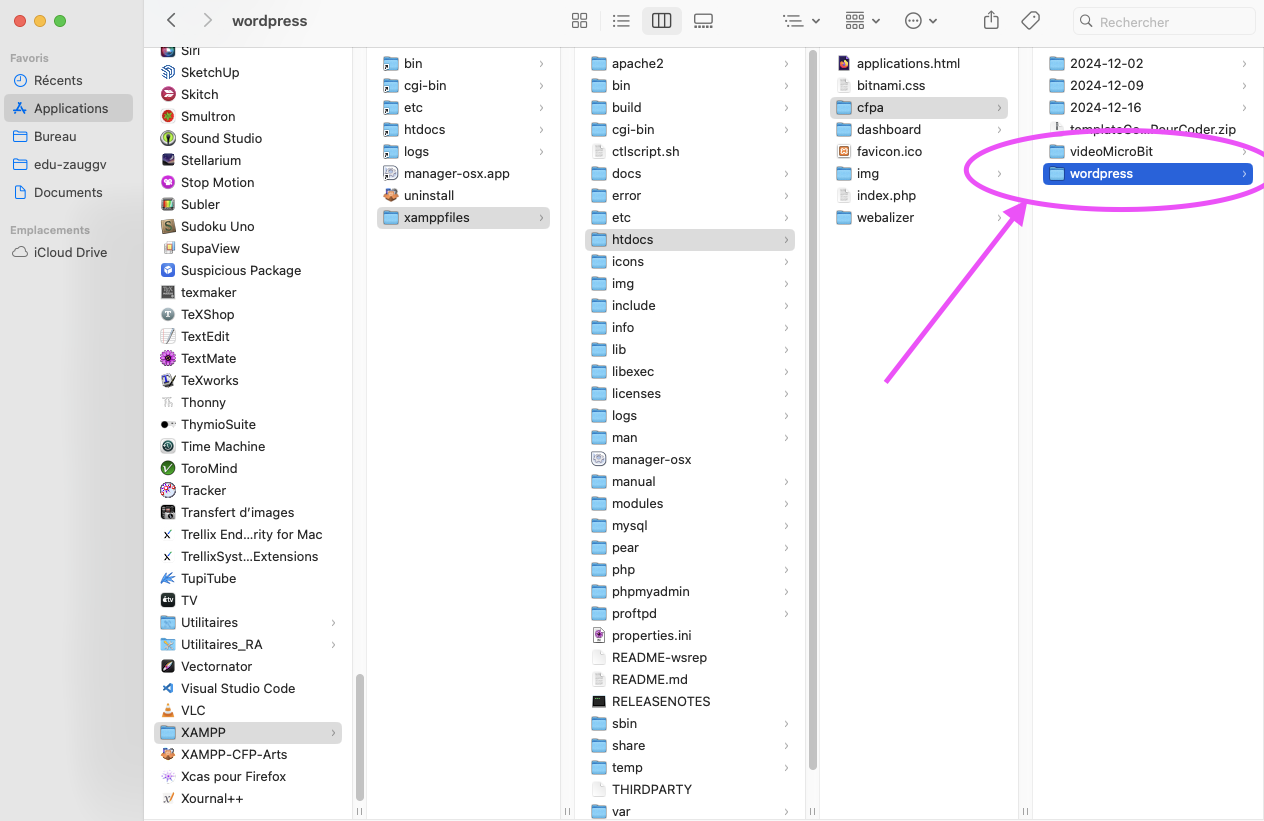The width and height of the screenshot is (1264, 821).
Task: Toggle column view mode
Action: 661,21
